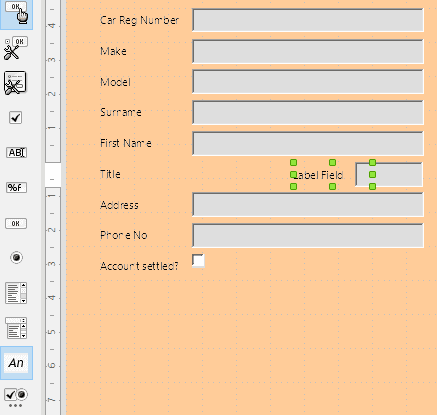The width and height of the screenshot is (437, 415).
Task: Click the Model text field
Action: 308,82
